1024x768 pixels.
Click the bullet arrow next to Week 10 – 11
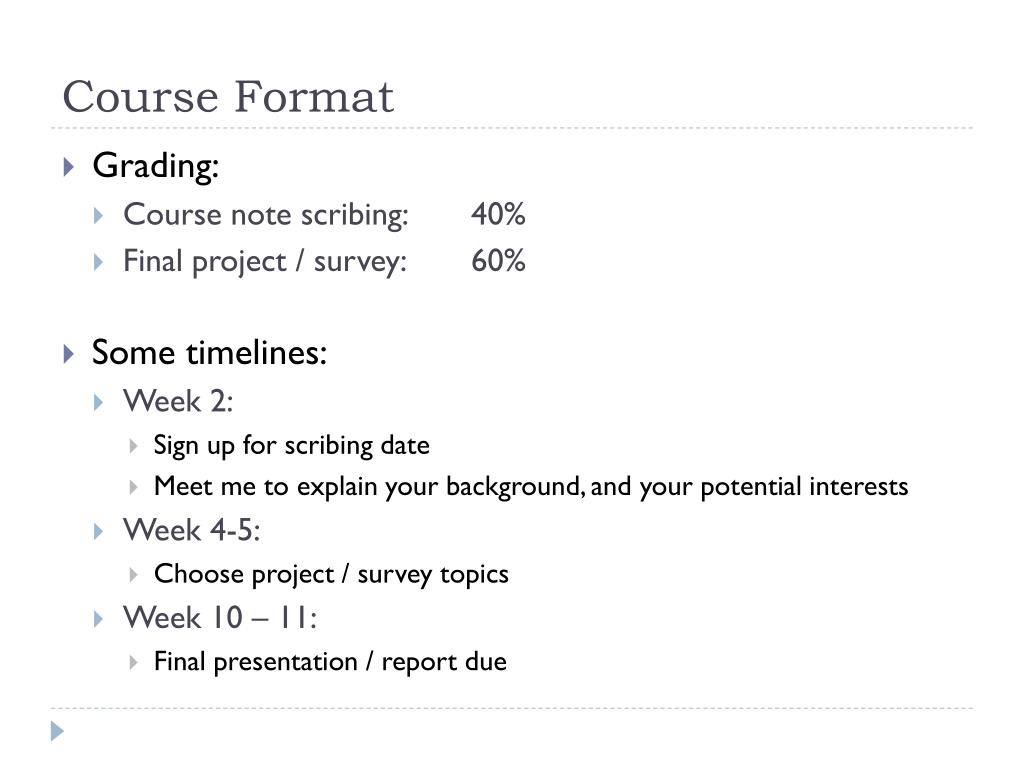coord(99,619)
